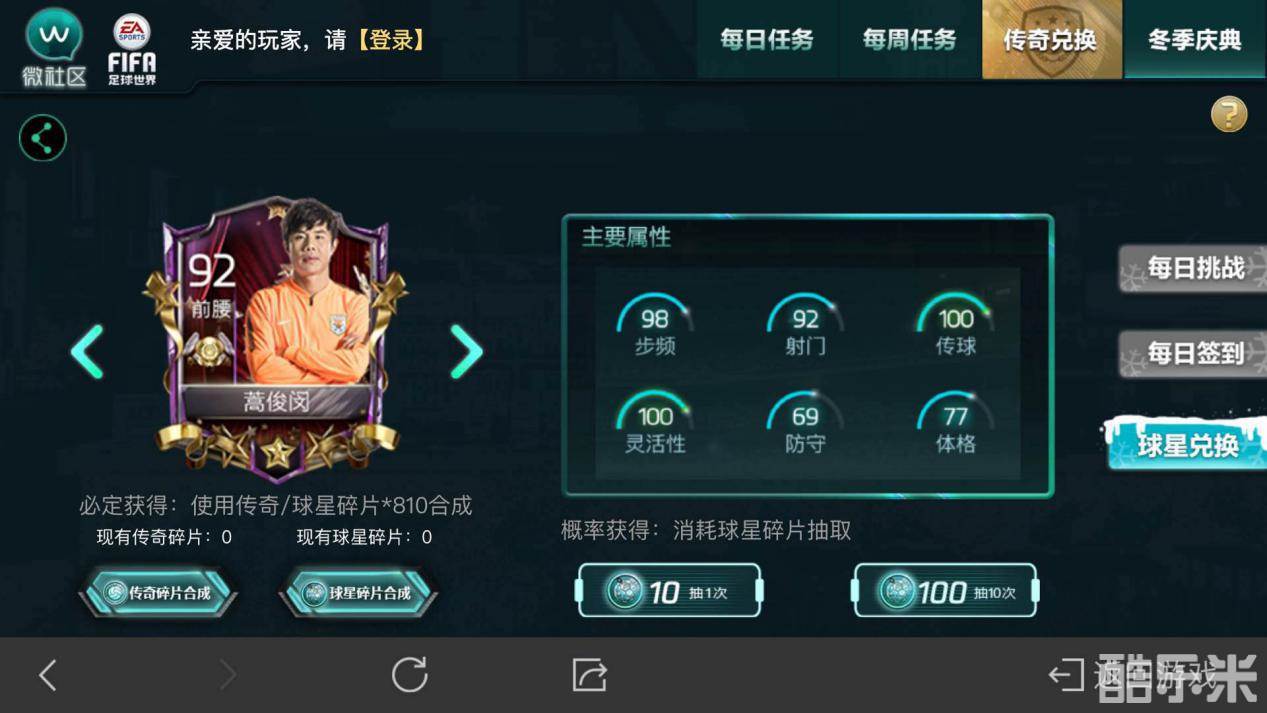
Task: Switch to 每周任务 tab
Action: (910, 39)
